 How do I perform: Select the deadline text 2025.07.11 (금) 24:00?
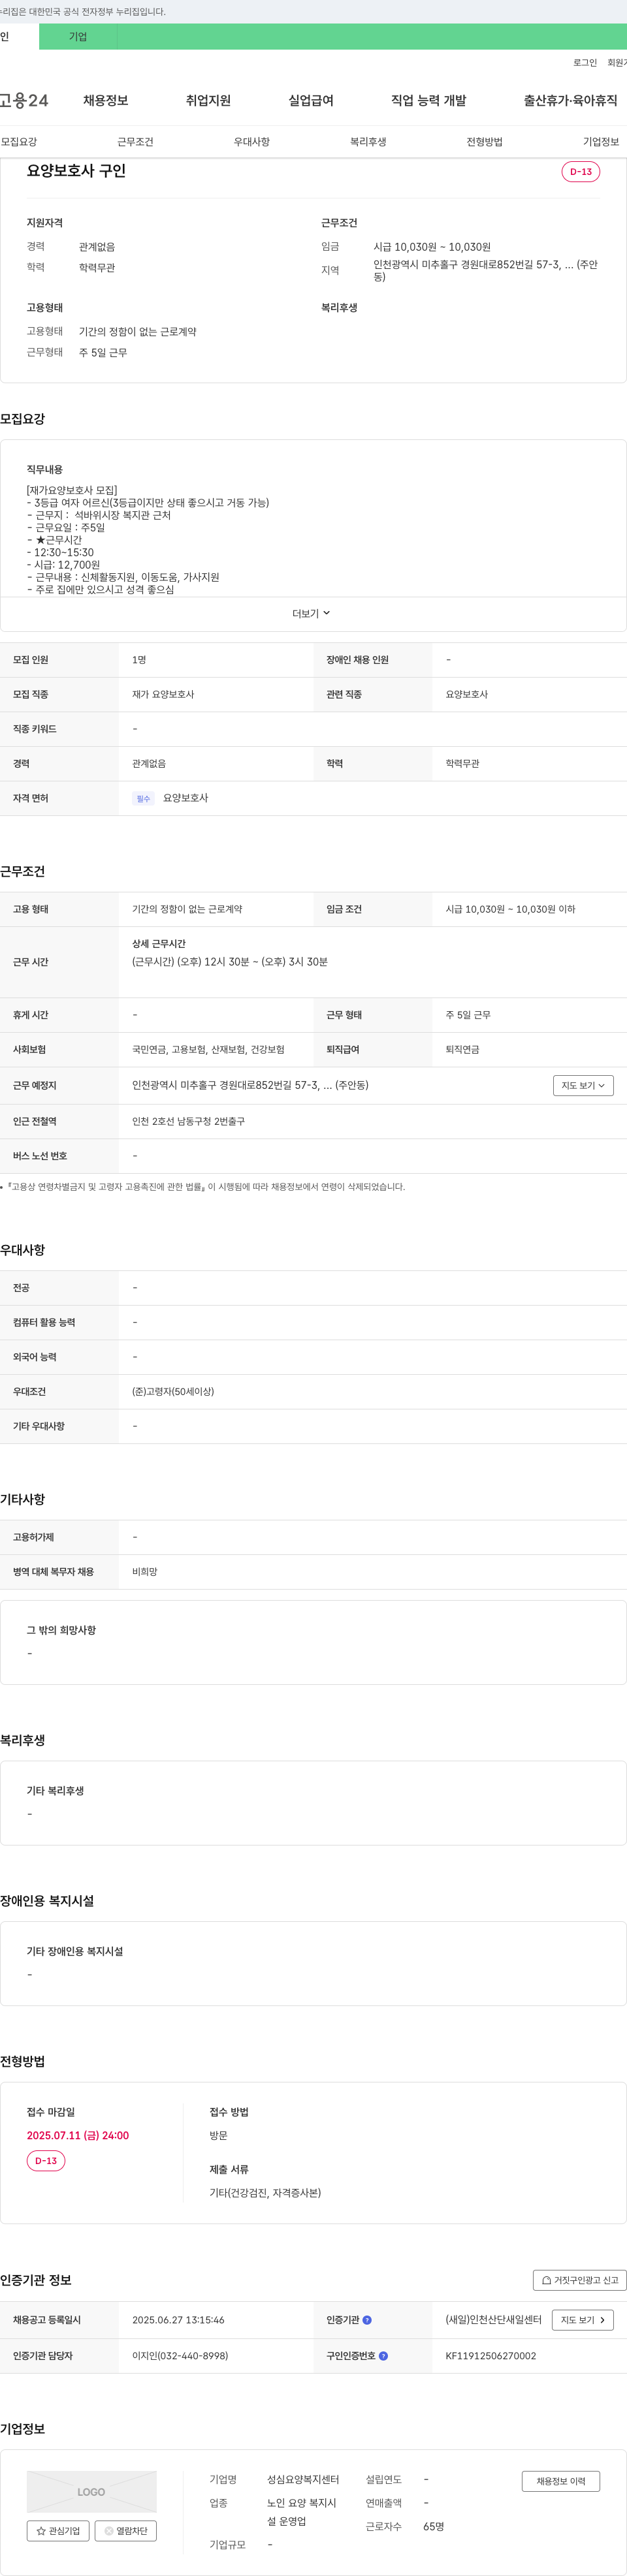78,2135
